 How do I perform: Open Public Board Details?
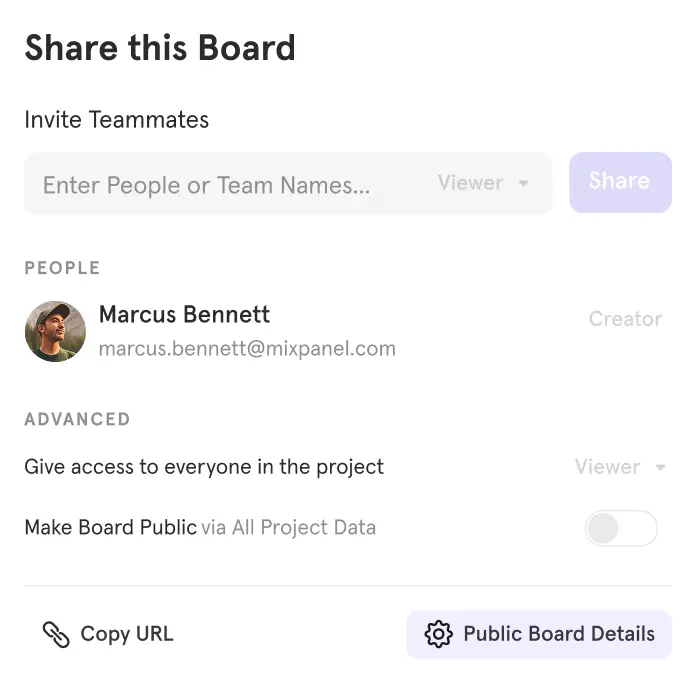click(x=558, y=634)
